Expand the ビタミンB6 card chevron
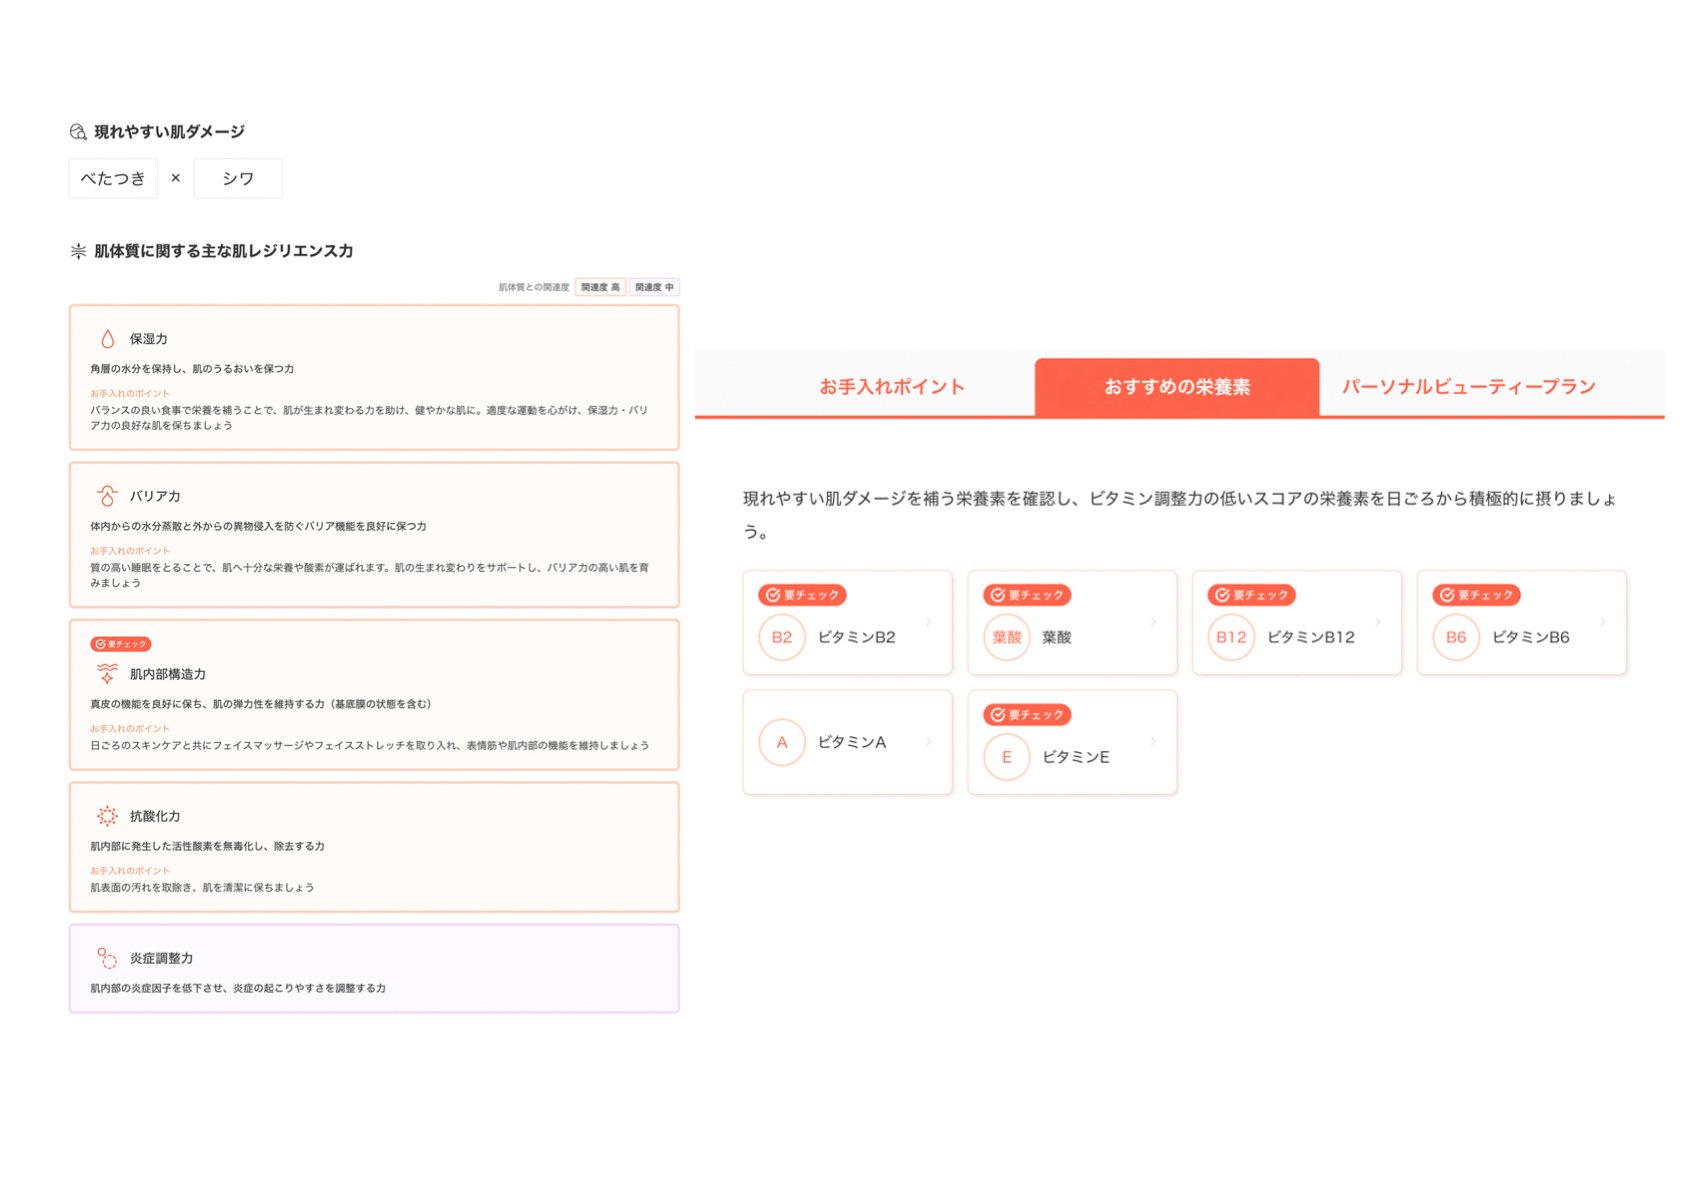 (x=1602, y=622)
